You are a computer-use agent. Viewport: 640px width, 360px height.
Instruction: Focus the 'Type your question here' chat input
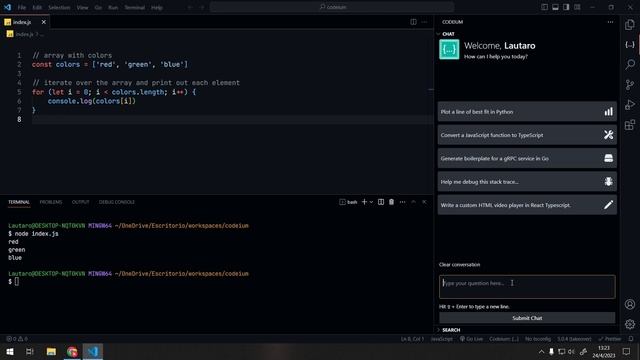coord(527,287)
